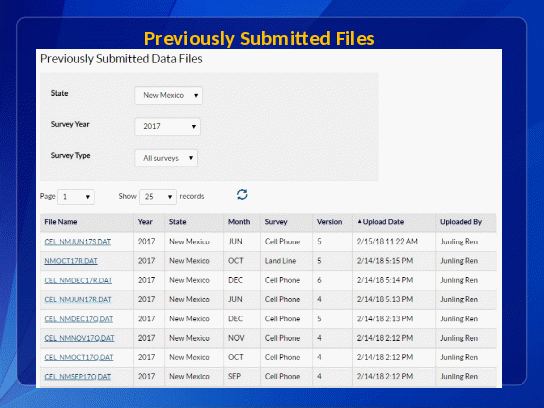Screen dimensions: 544x408
Task: Open the State dropdown showing New Mexico
Action: 169,95
